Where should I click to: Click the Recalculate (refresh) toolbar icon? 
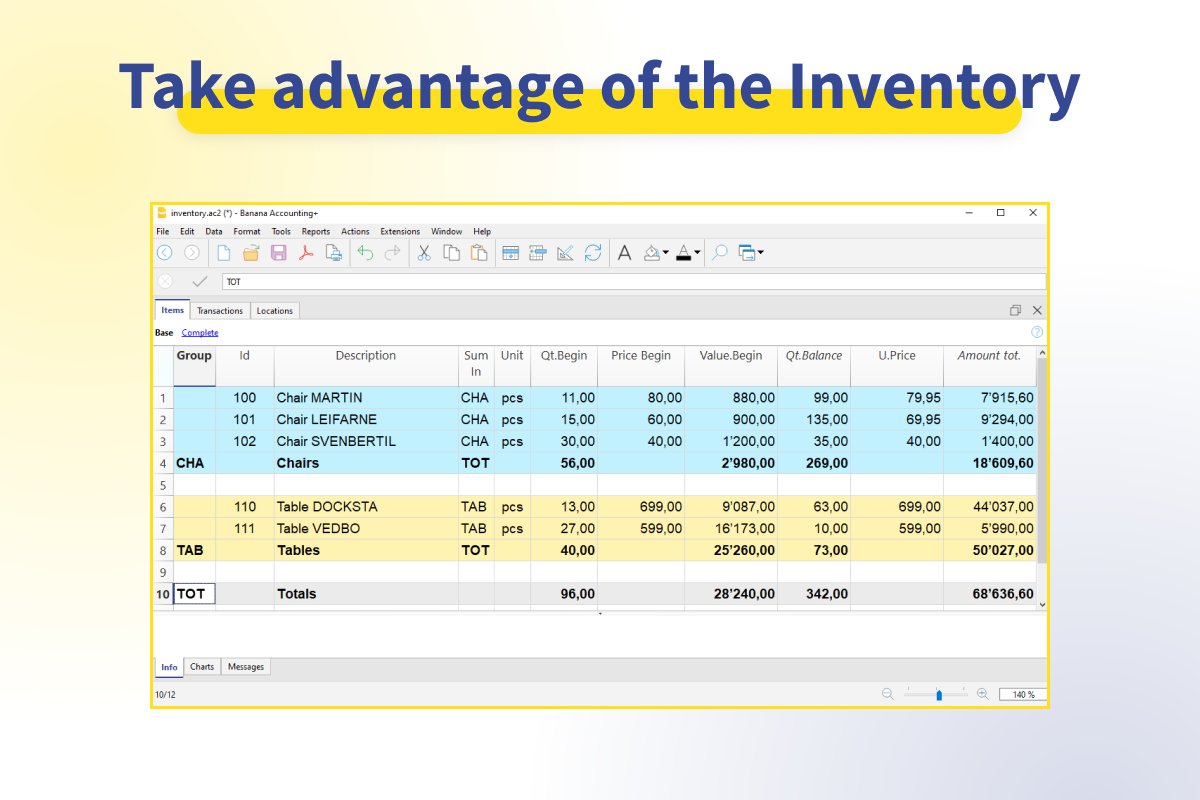593,252
